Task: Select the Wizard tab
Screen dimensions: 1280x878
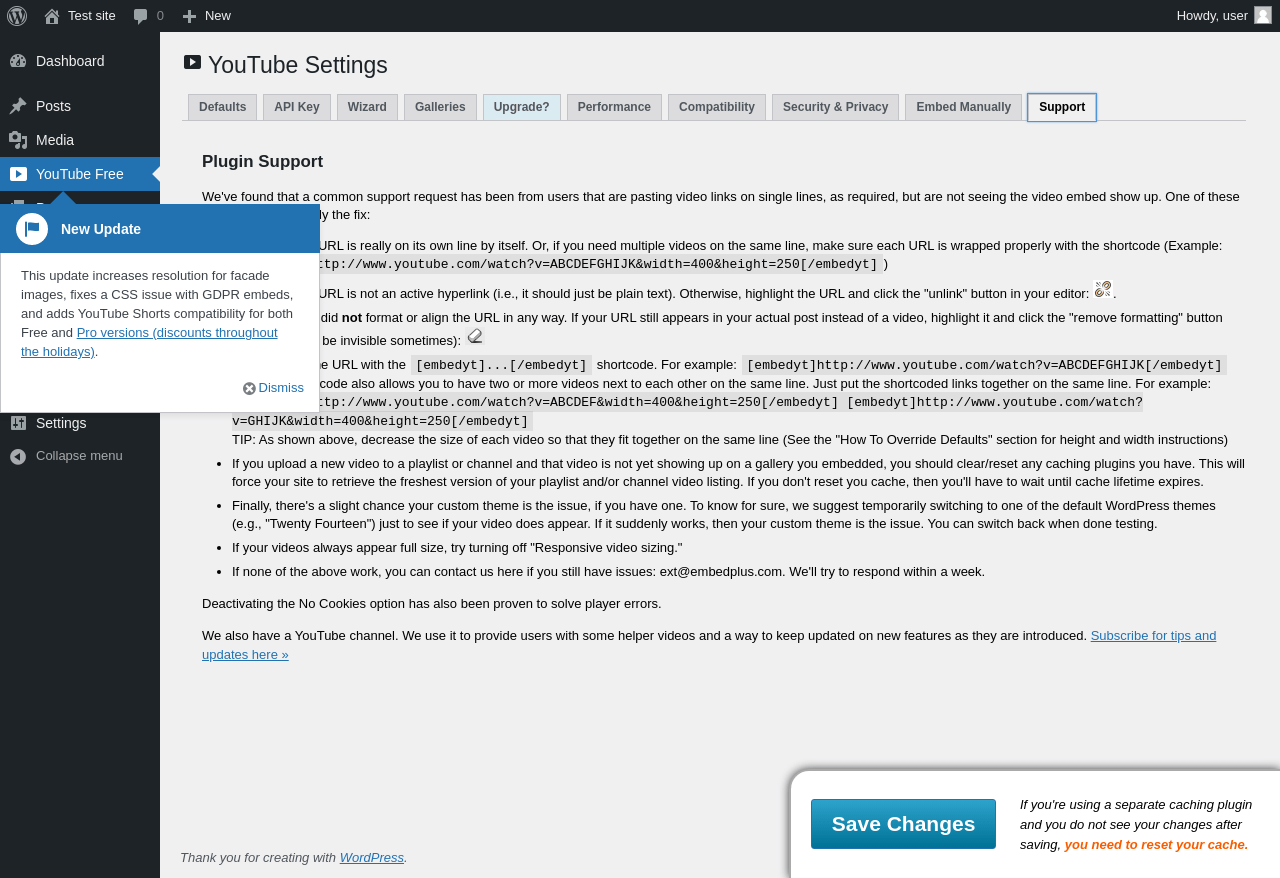Action: [367, 107]
